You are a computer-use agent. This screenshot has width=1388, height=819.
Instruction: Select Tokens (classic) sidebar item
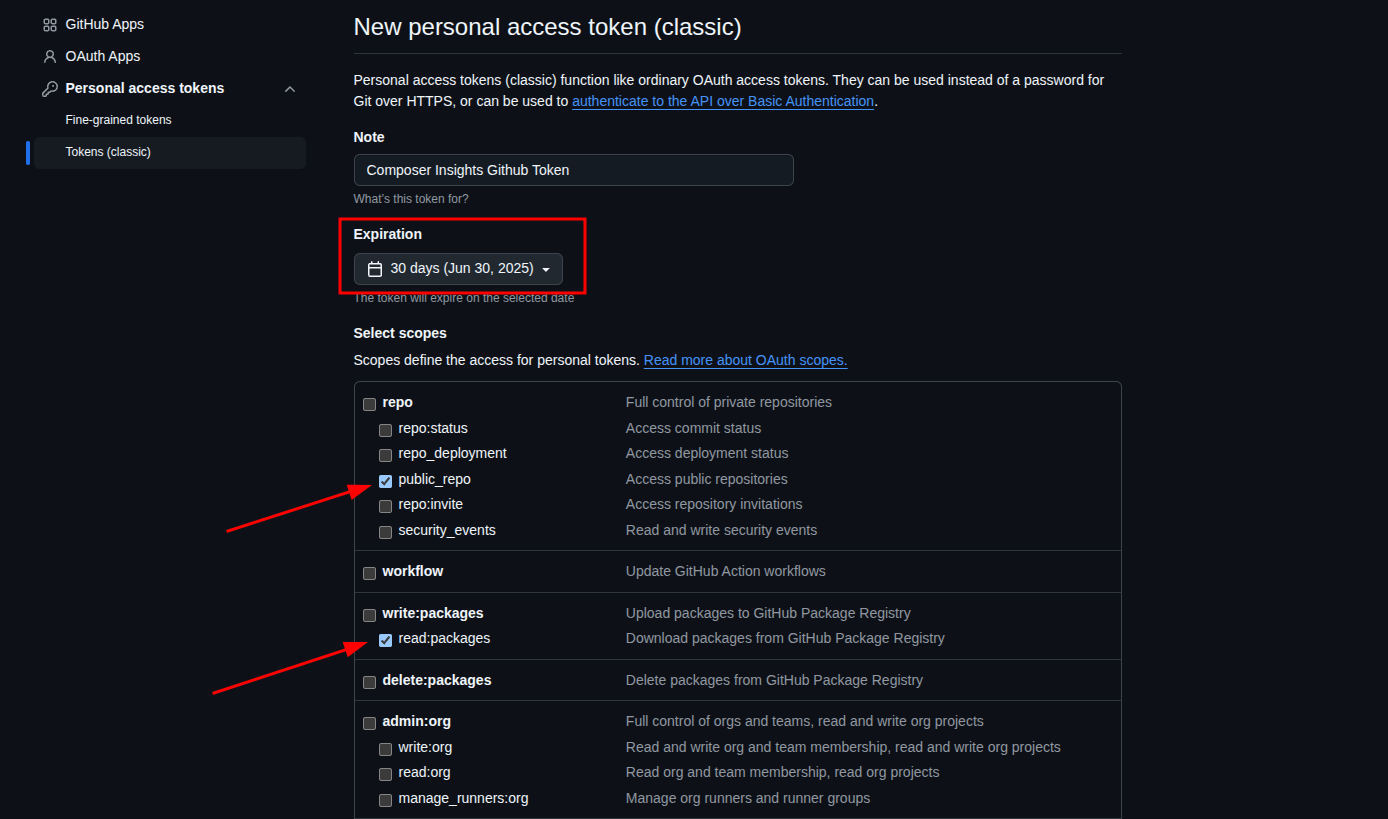coord(108,152)
